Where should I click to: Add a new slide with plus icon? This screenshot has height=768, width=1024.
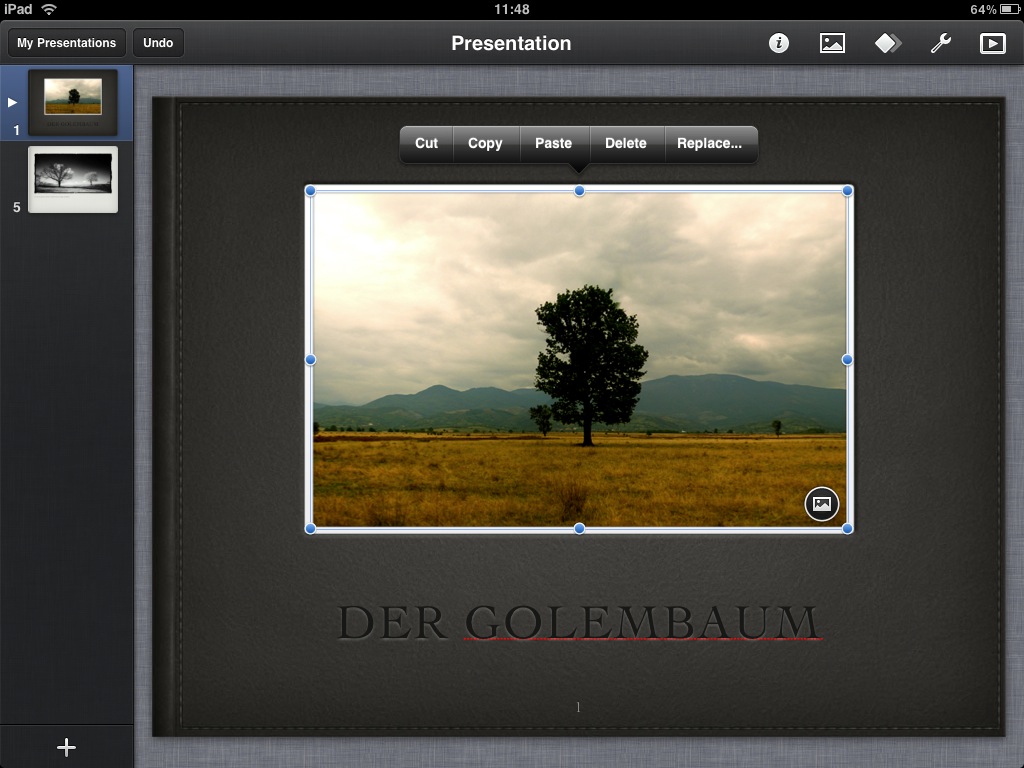(x=66, y=747)
